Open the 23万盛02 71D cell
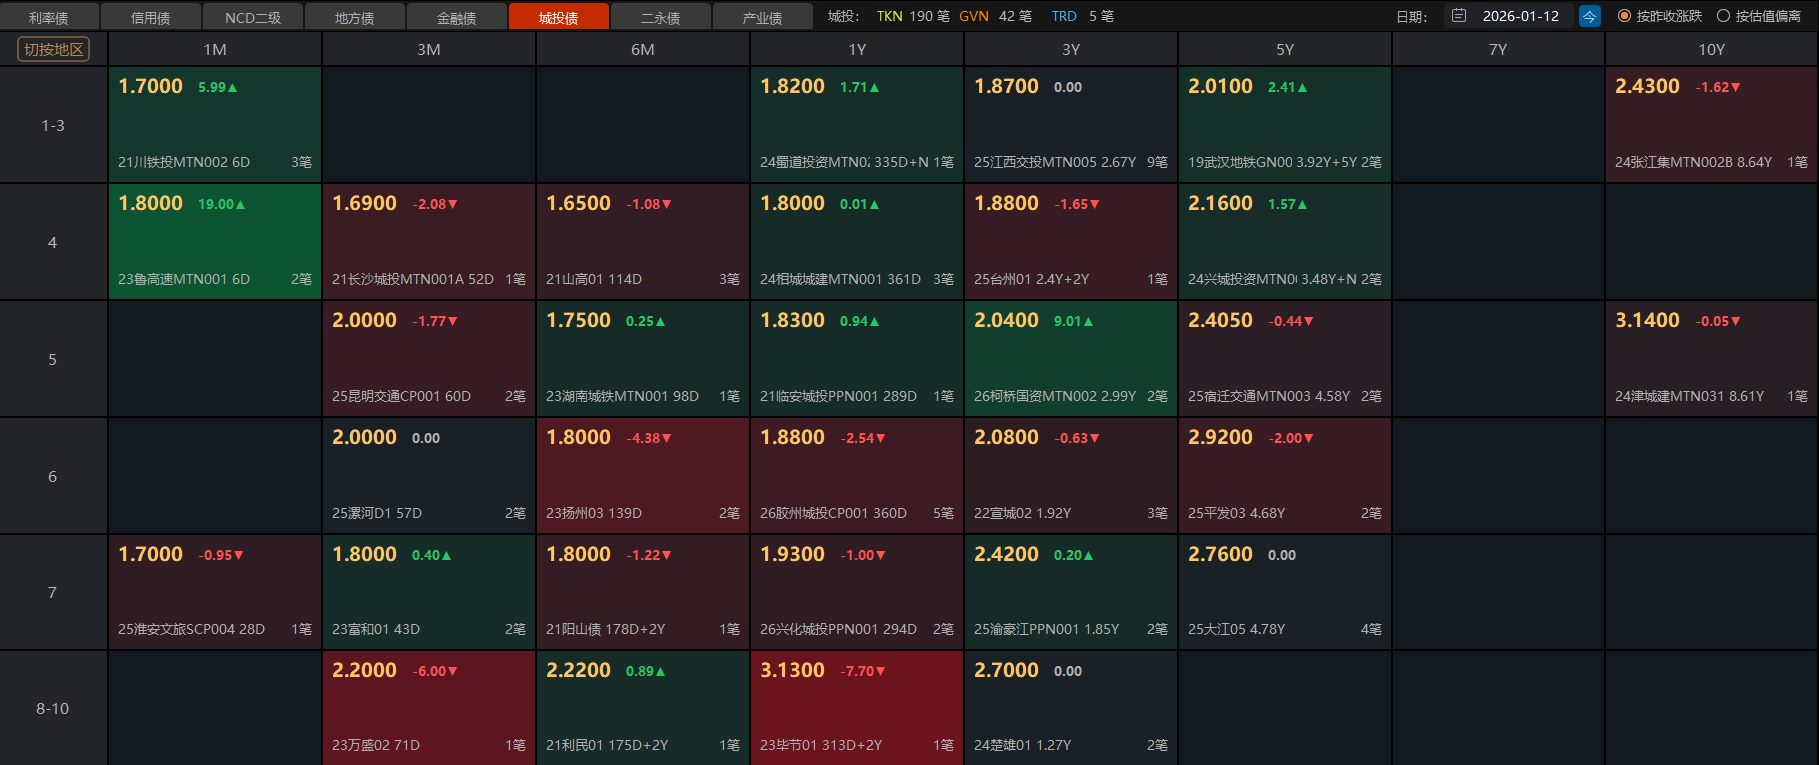Viewport: 1819px width, 765px height. point(429,708)
